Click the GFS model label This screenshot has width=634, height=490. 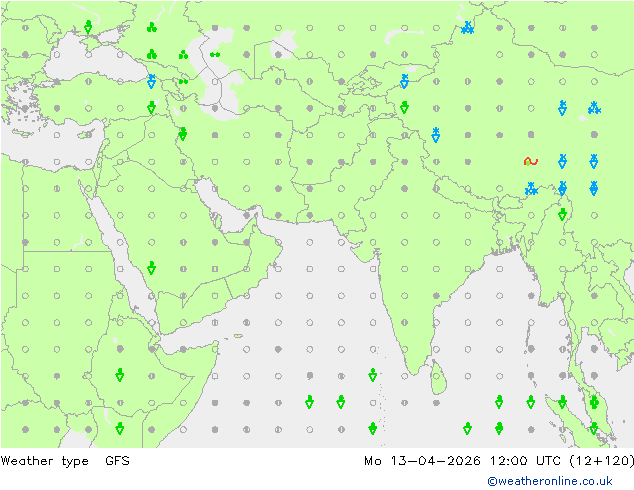(x=117, y=461)
